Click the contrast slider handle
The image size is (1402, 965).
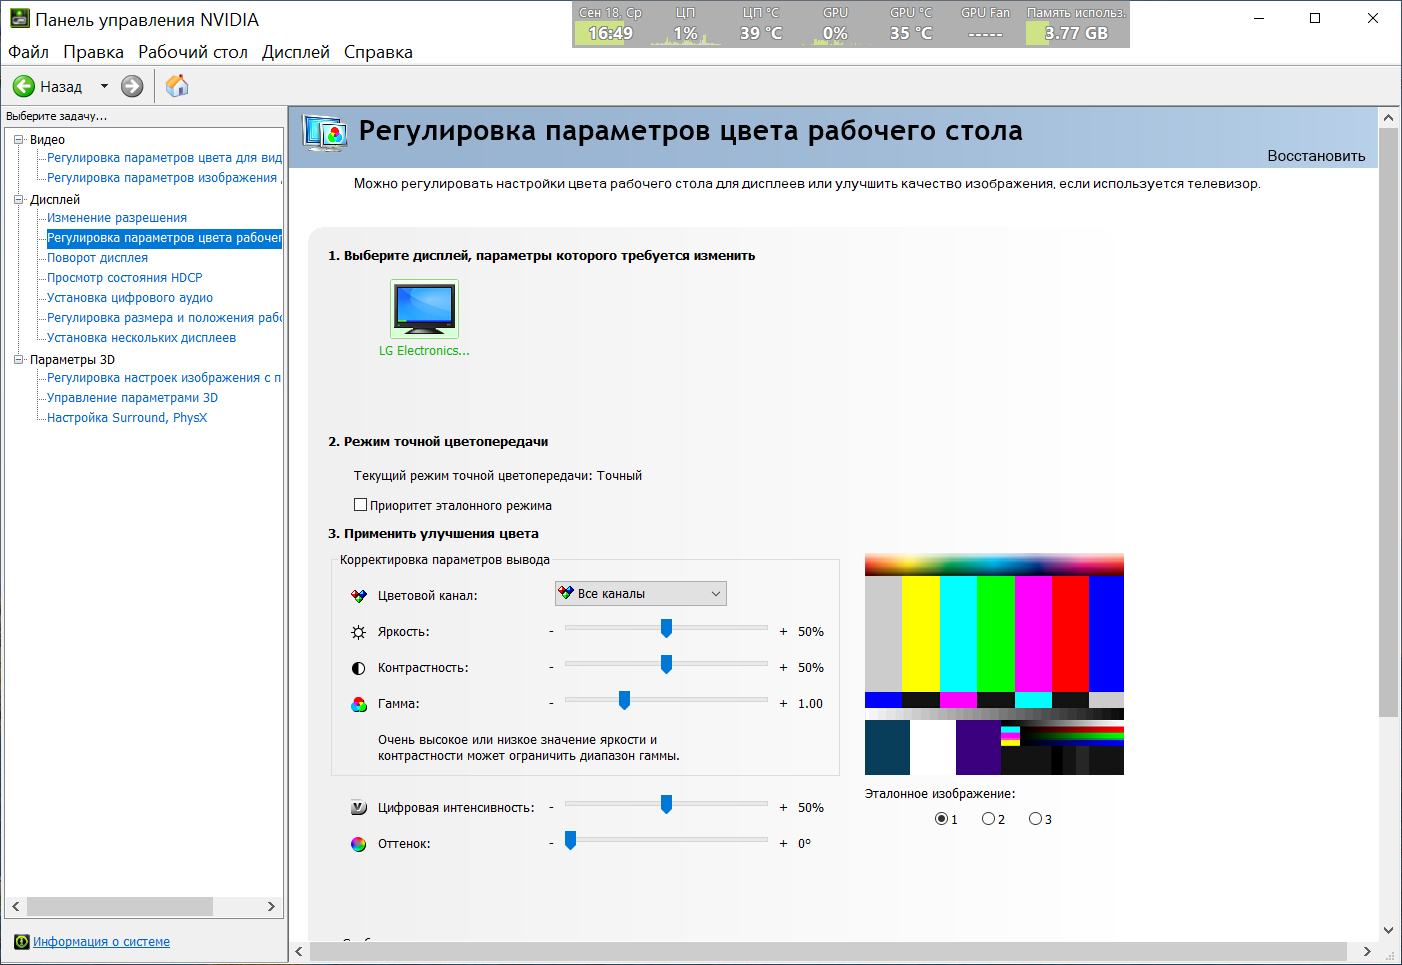[x=666, y=665]
